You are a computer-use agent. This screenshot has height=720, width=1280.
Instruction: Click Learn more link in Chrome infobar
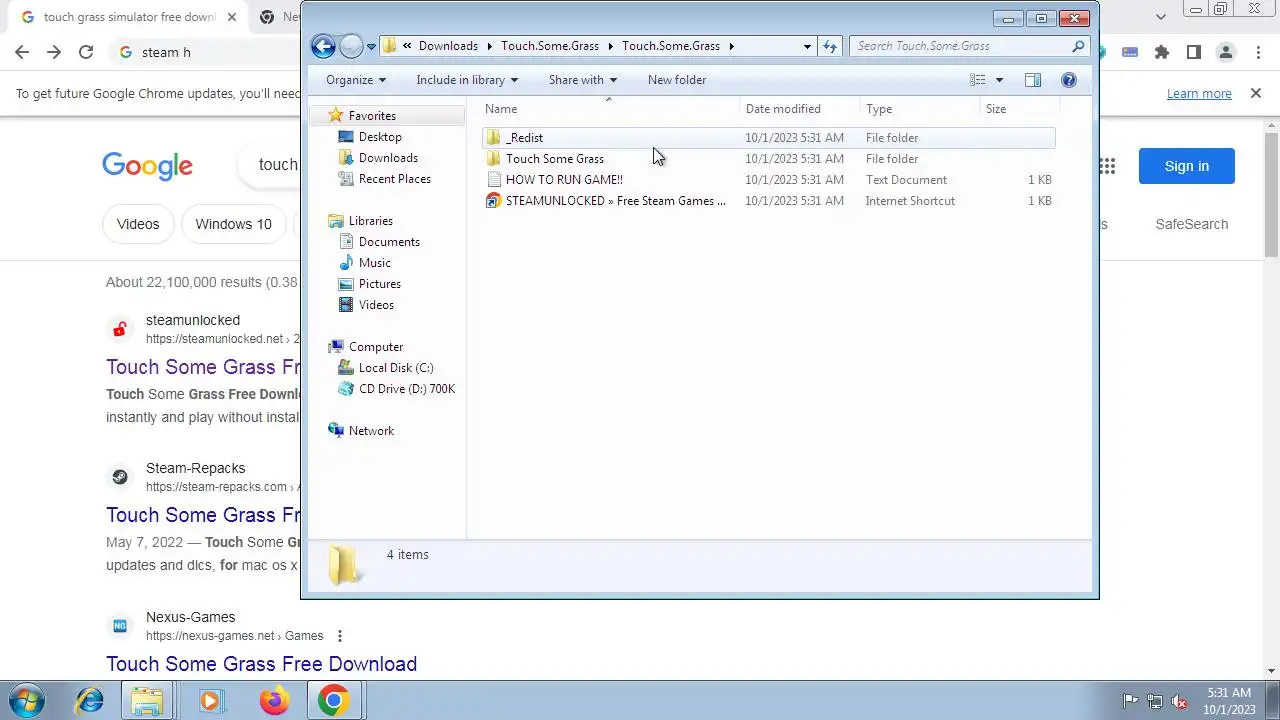(1199, 94)
